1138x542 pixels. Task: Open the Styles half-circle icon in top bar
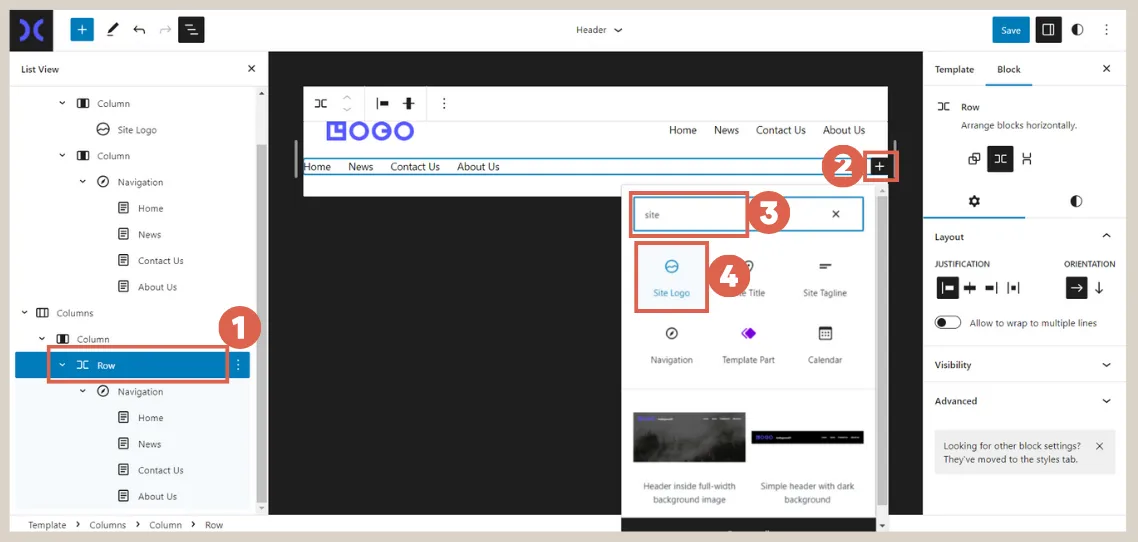(1077, 30)
